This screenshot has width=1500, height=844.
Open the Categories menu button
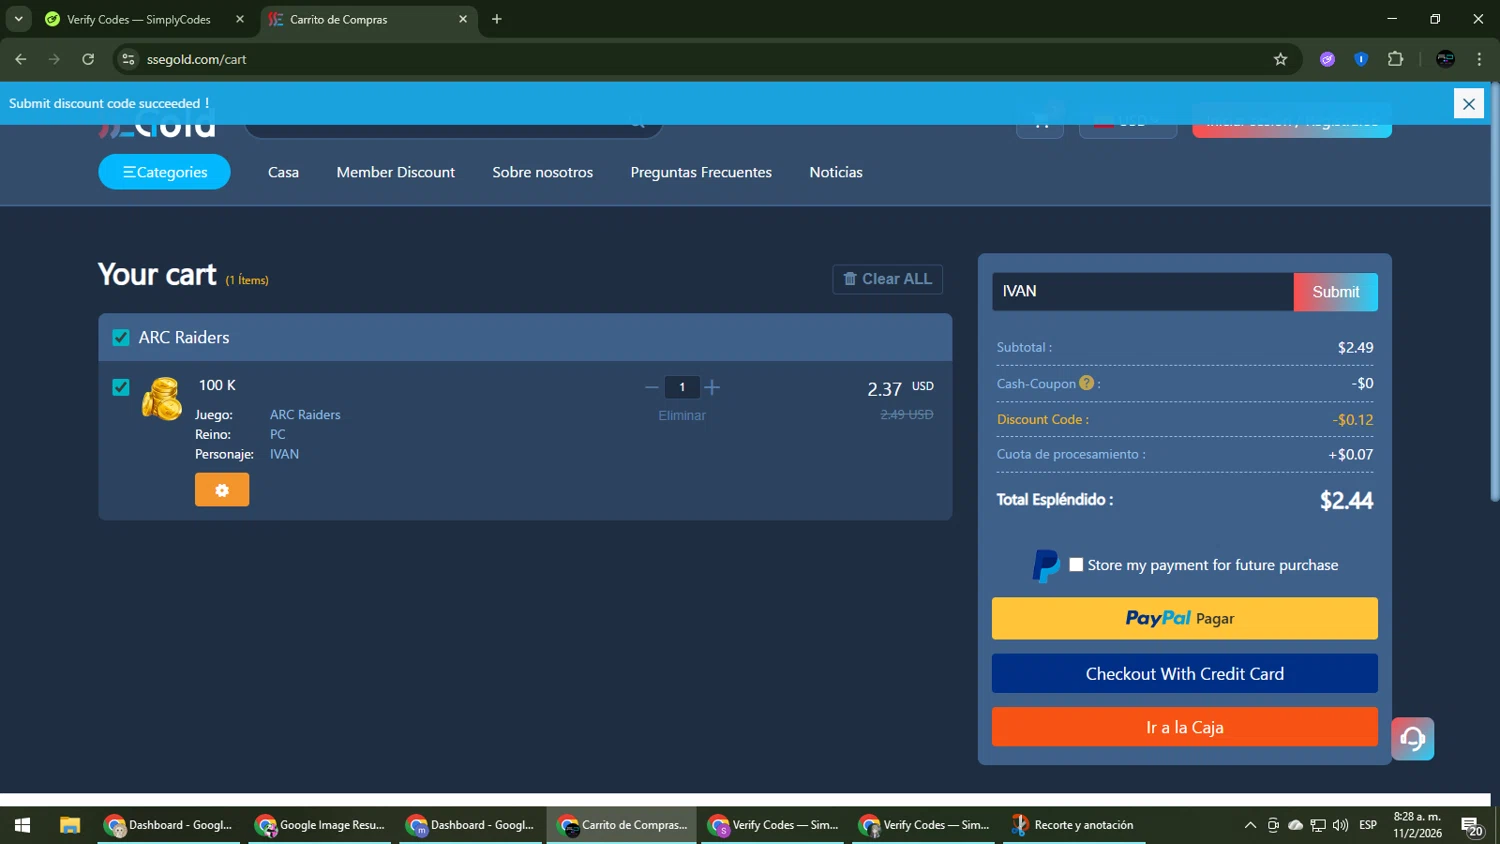164,172
